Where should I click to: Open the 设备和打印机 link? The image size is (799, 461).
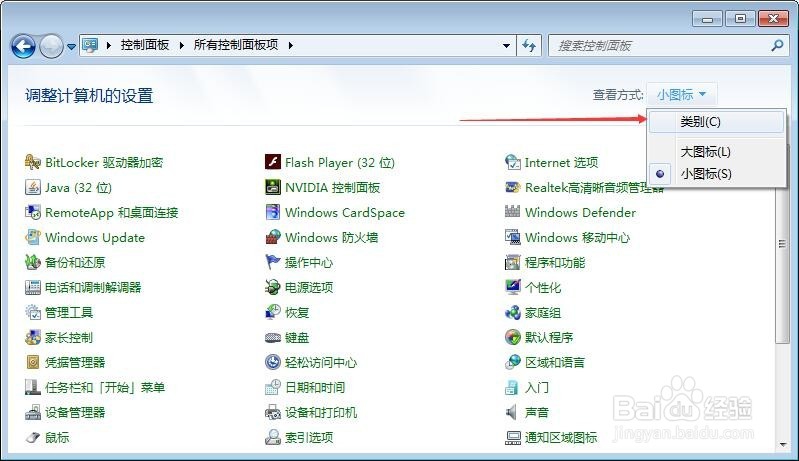pos(321,412)
